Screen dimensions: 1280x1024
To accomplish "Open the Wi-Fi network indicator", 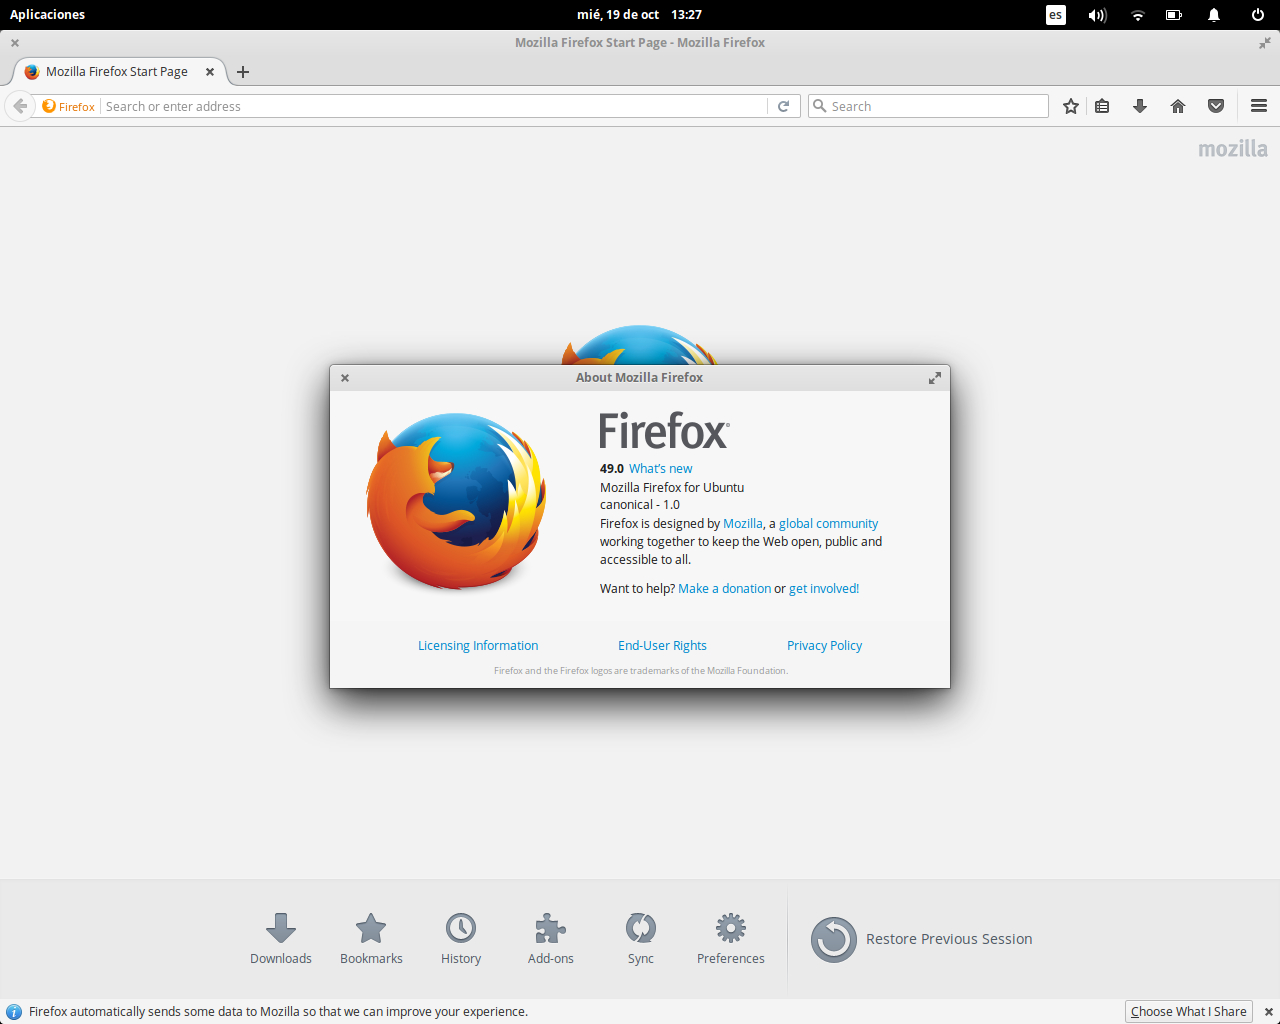I will pyautogui.click(x=1138, y=15).
